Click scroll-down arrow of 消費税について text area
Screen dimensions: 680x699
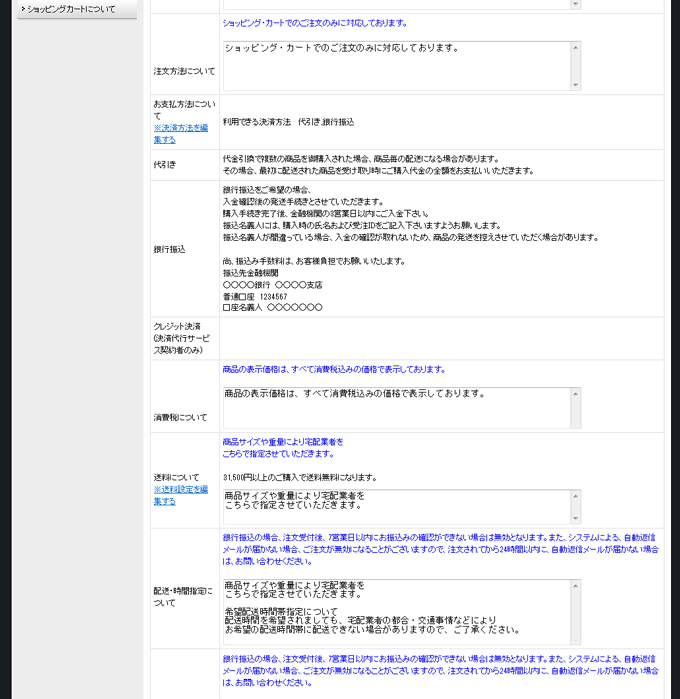(x=575, y=422)
